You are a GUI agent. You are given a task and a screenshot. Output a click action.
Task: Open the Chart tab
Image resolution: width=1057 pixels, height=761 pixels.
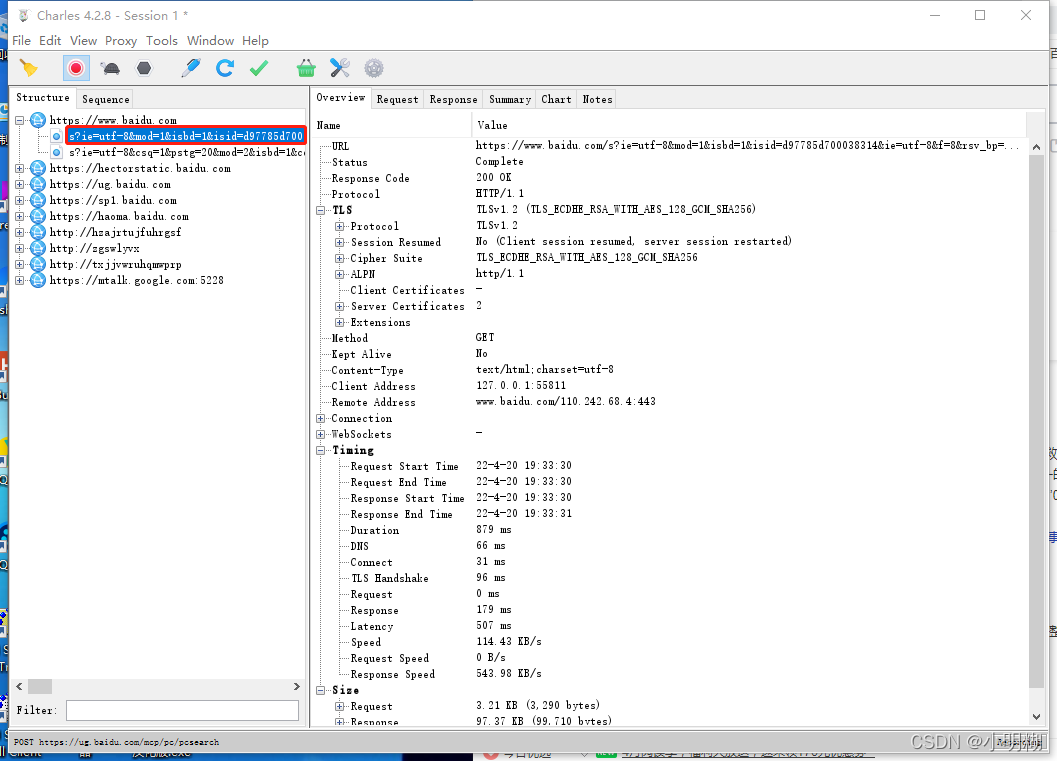coord(556,99)
